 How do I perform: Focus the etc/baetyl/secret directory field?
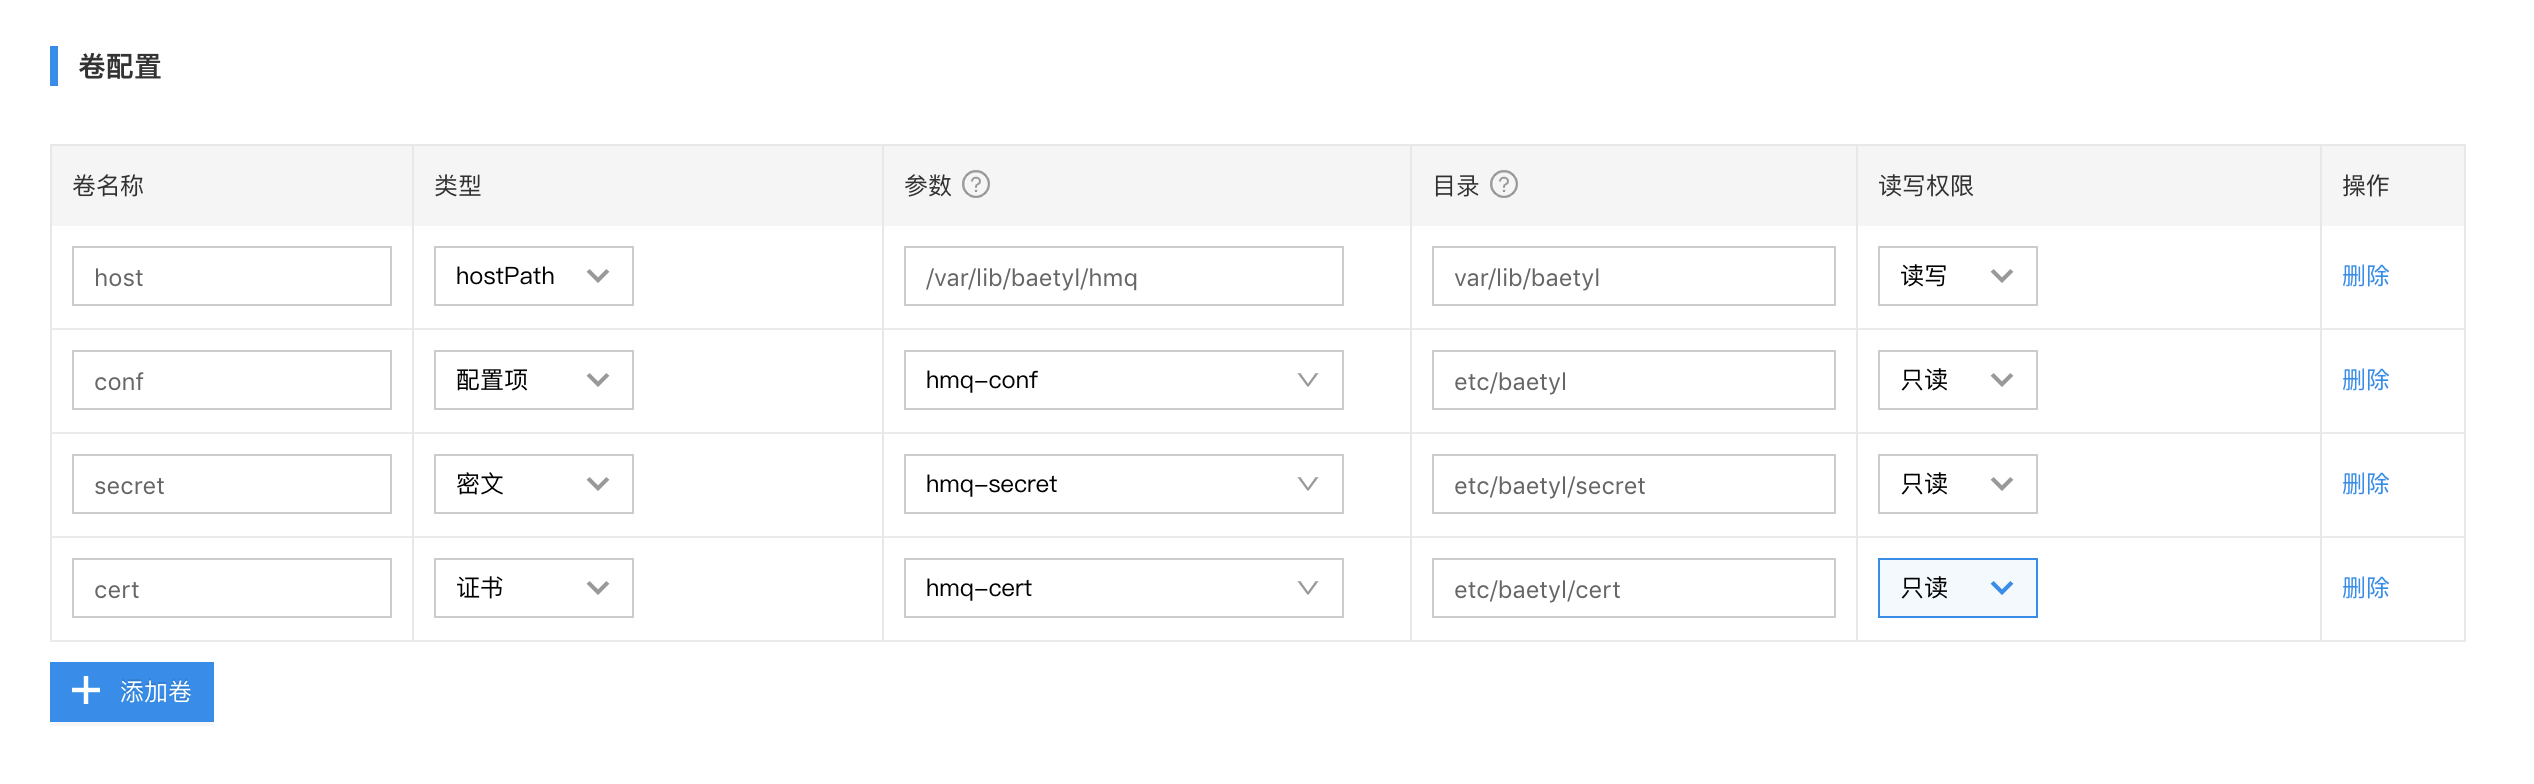coord(1633,484)
